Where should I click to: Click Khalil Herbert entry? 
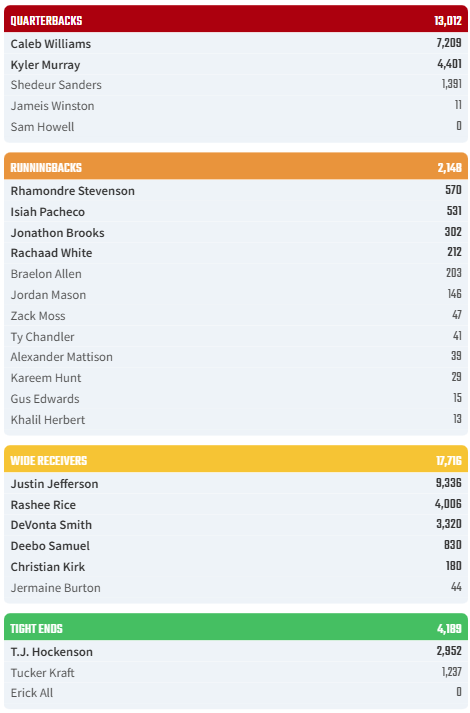tap(235, 419)
